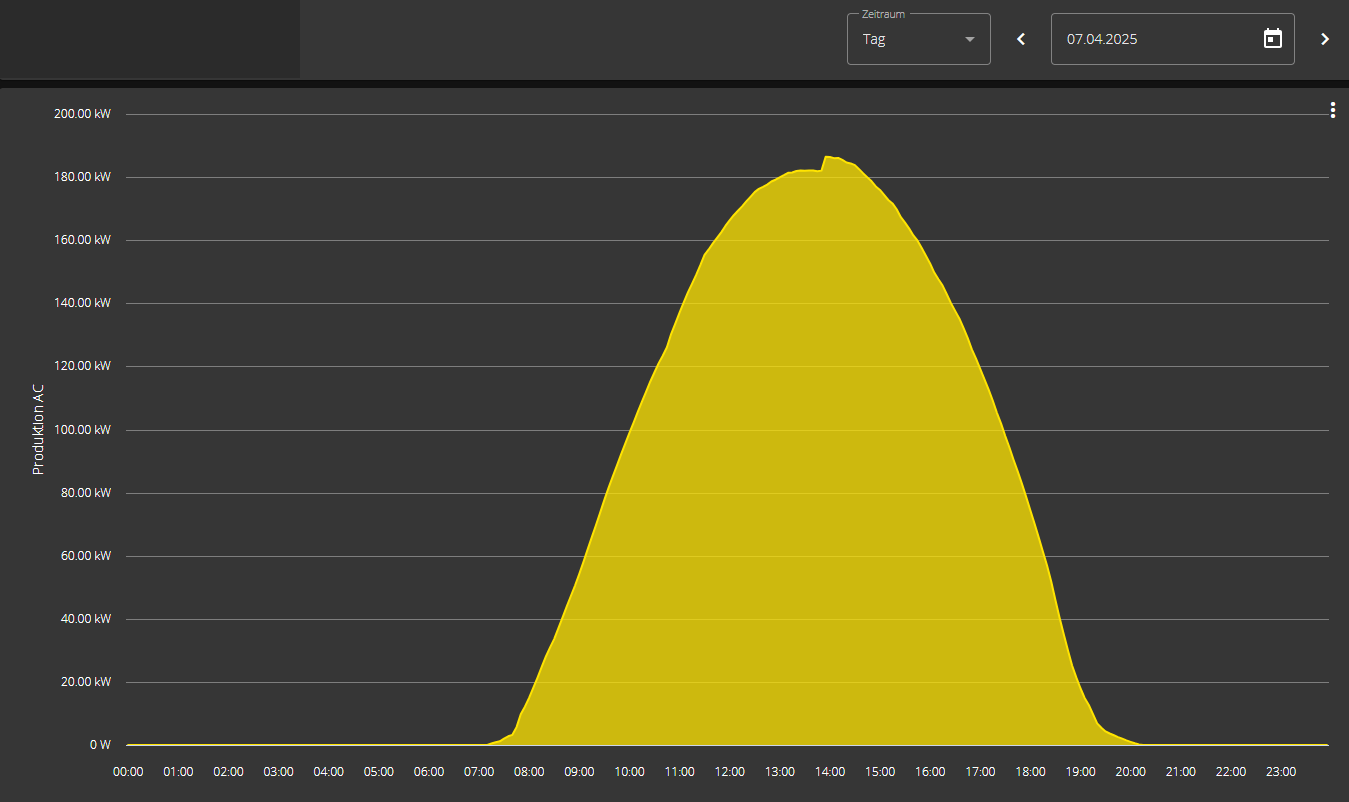Viewport: 1349px width, 802px height.
Task: Click the 05:00 time label
Action: point(379,772)
